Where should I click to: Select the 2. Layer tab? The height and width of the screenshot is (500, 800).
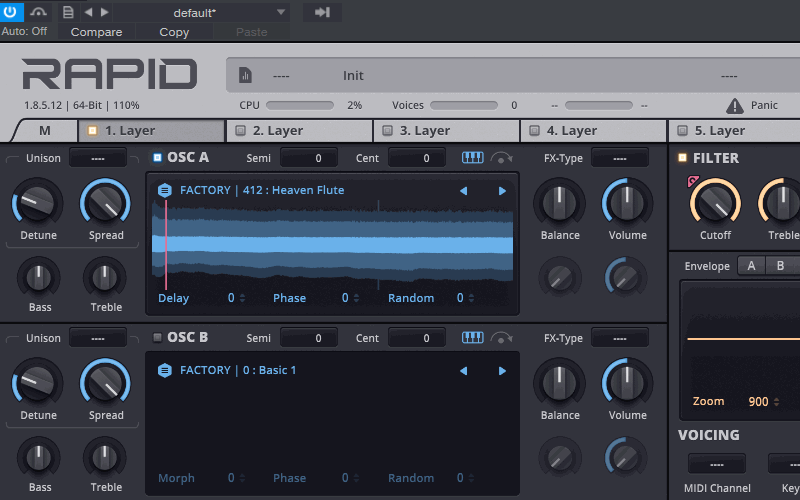click(x=299, y=131)
